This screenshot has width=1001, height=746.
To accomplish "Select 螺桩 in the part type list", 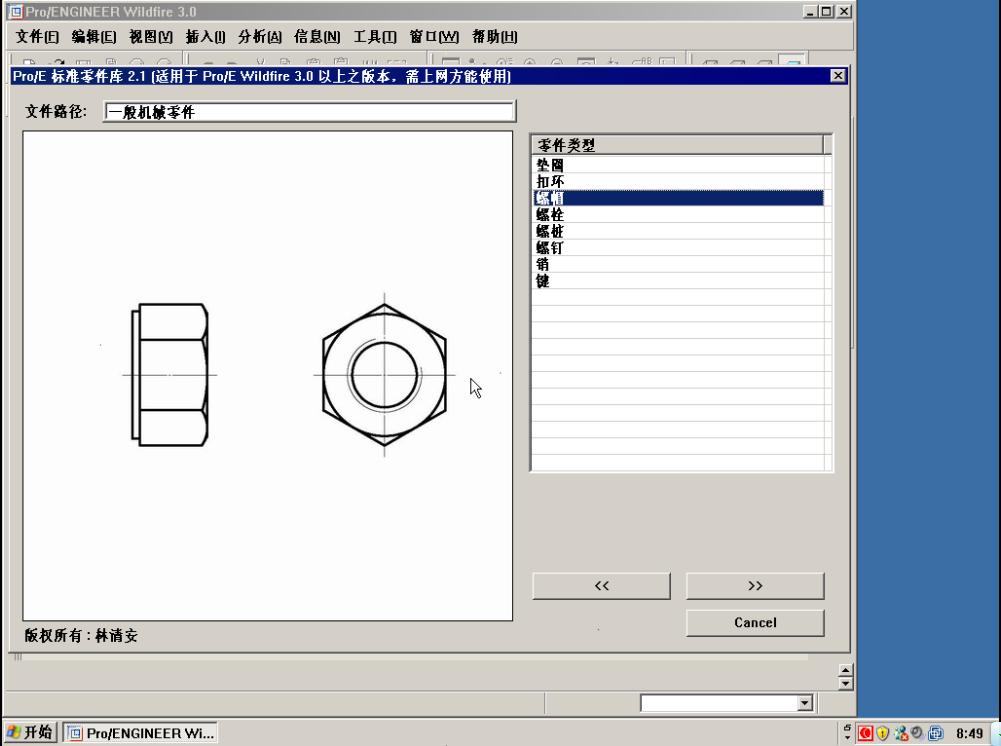I will [679, 231].
